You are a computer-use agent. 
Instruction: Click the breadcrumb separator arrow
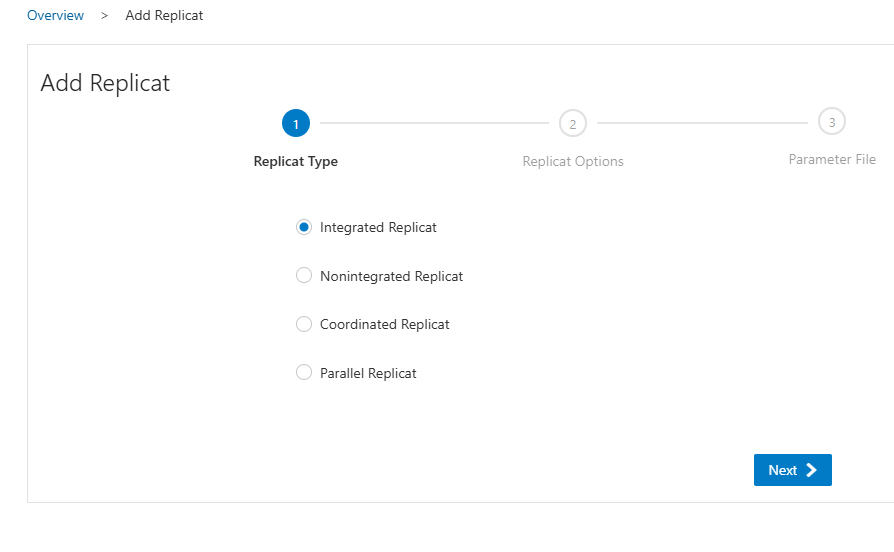pos(104,16)
